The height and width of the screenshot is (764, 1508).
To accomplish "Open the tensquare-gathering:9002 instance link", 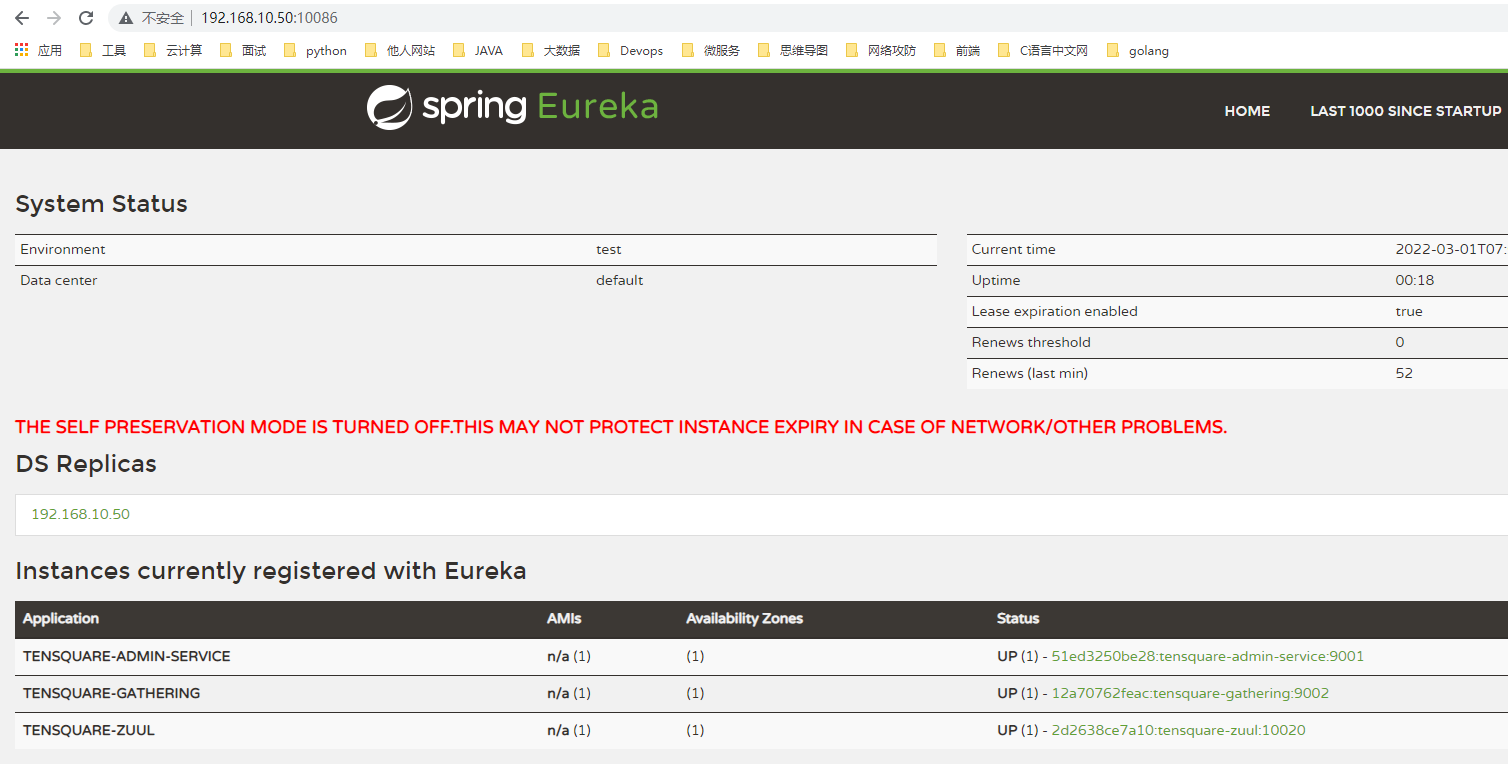I will (x=1190, y=693).
